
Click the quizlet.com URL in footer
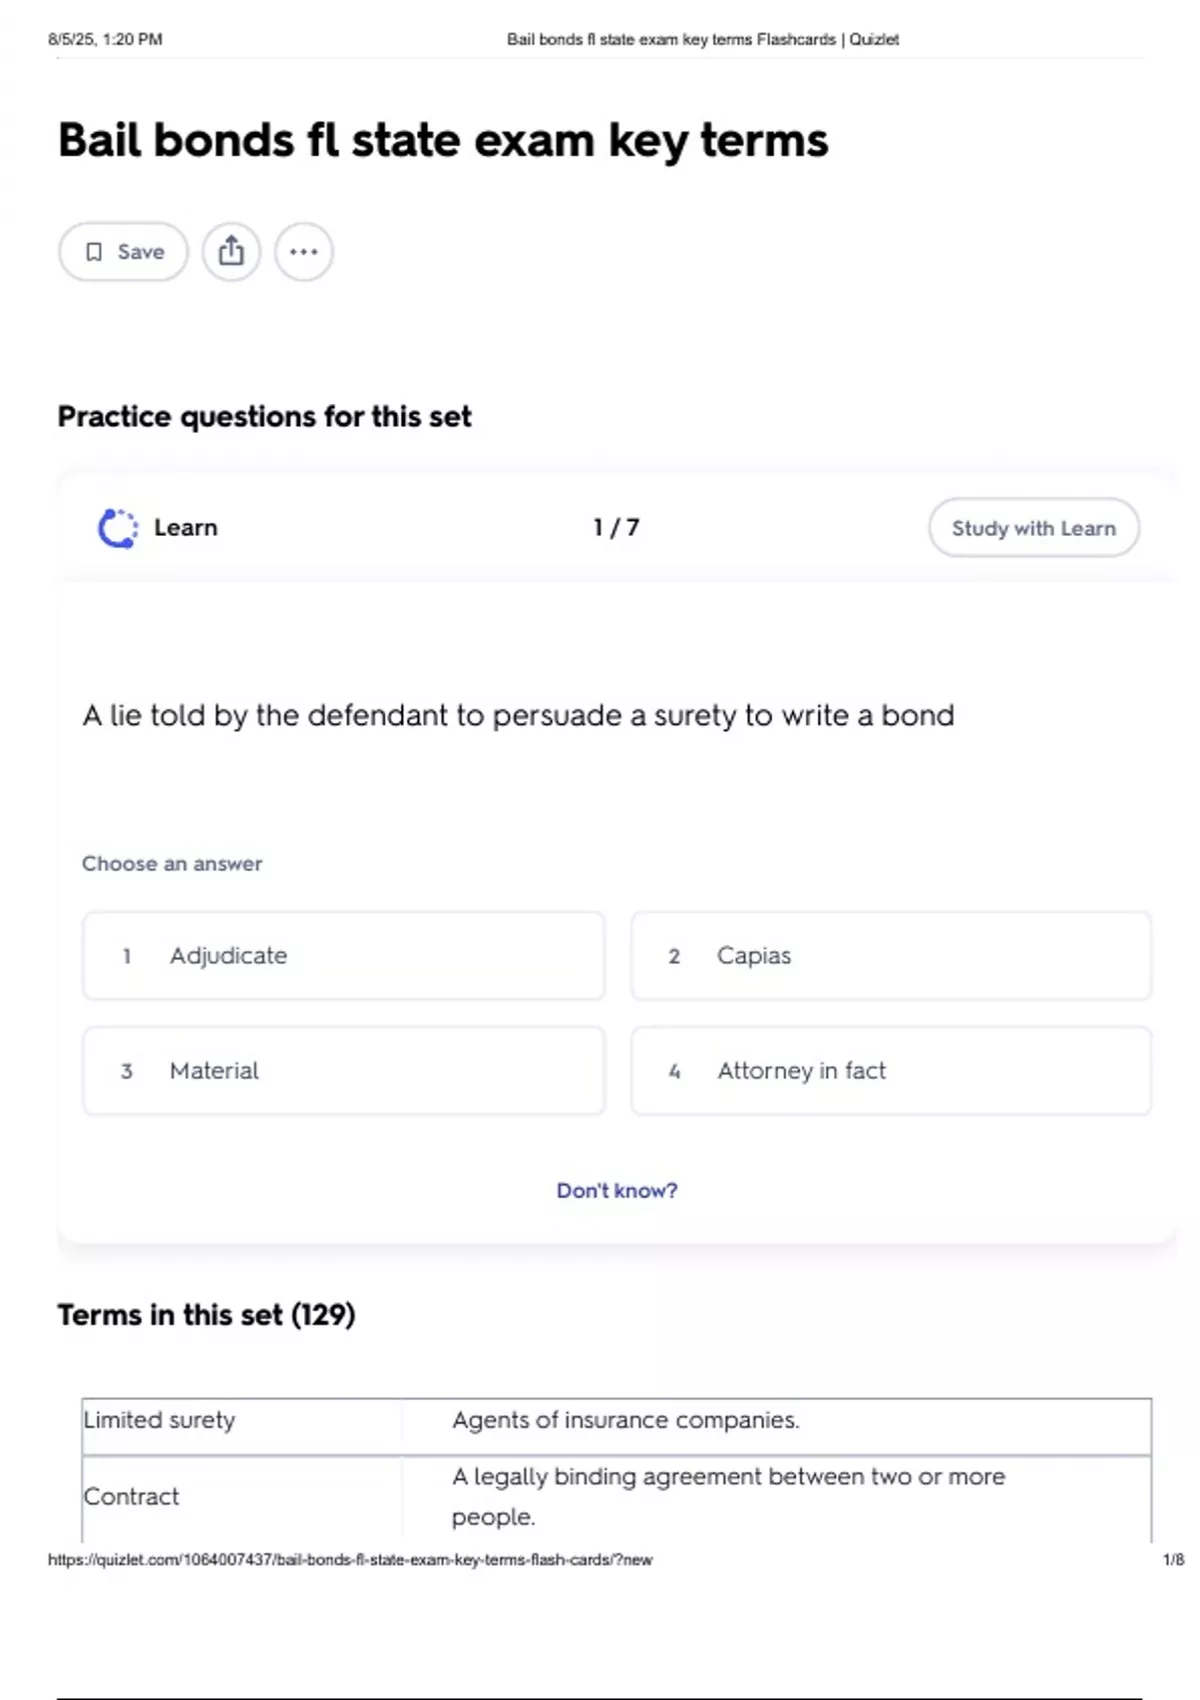coord(350,1560)
